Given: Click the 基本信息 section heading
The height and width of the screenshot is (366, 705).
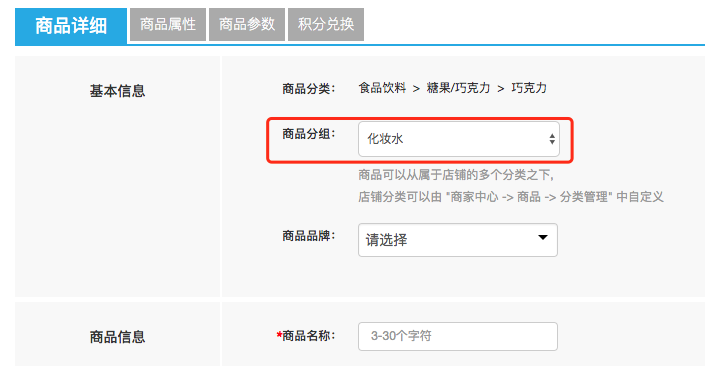Looking at the screenshot, I should (x=117, y=91).
